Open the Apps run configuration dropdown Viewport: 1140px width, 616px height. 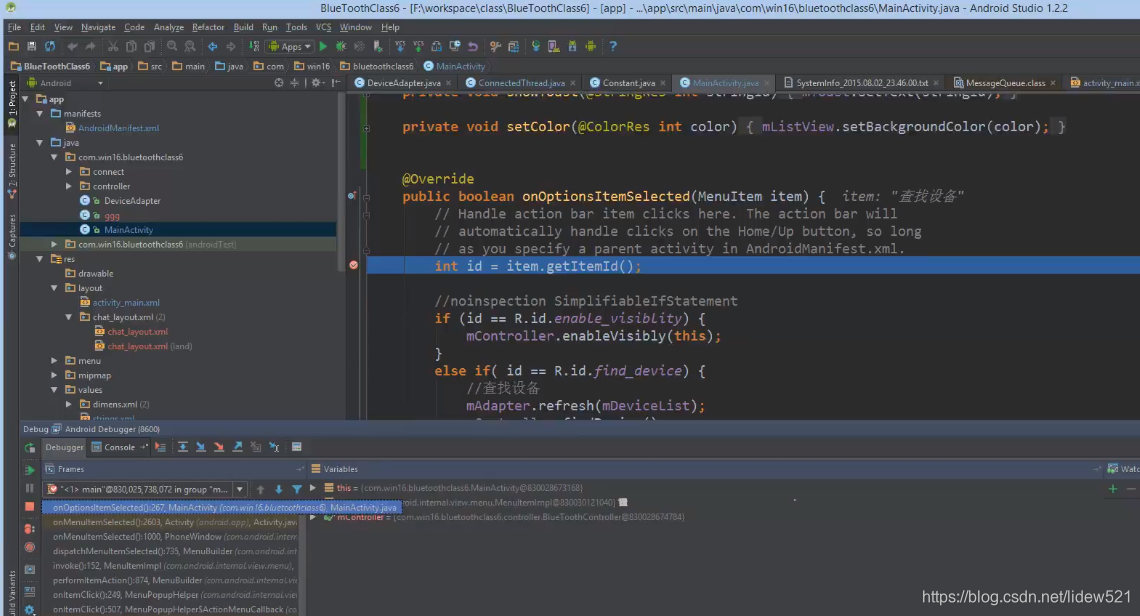290,47
